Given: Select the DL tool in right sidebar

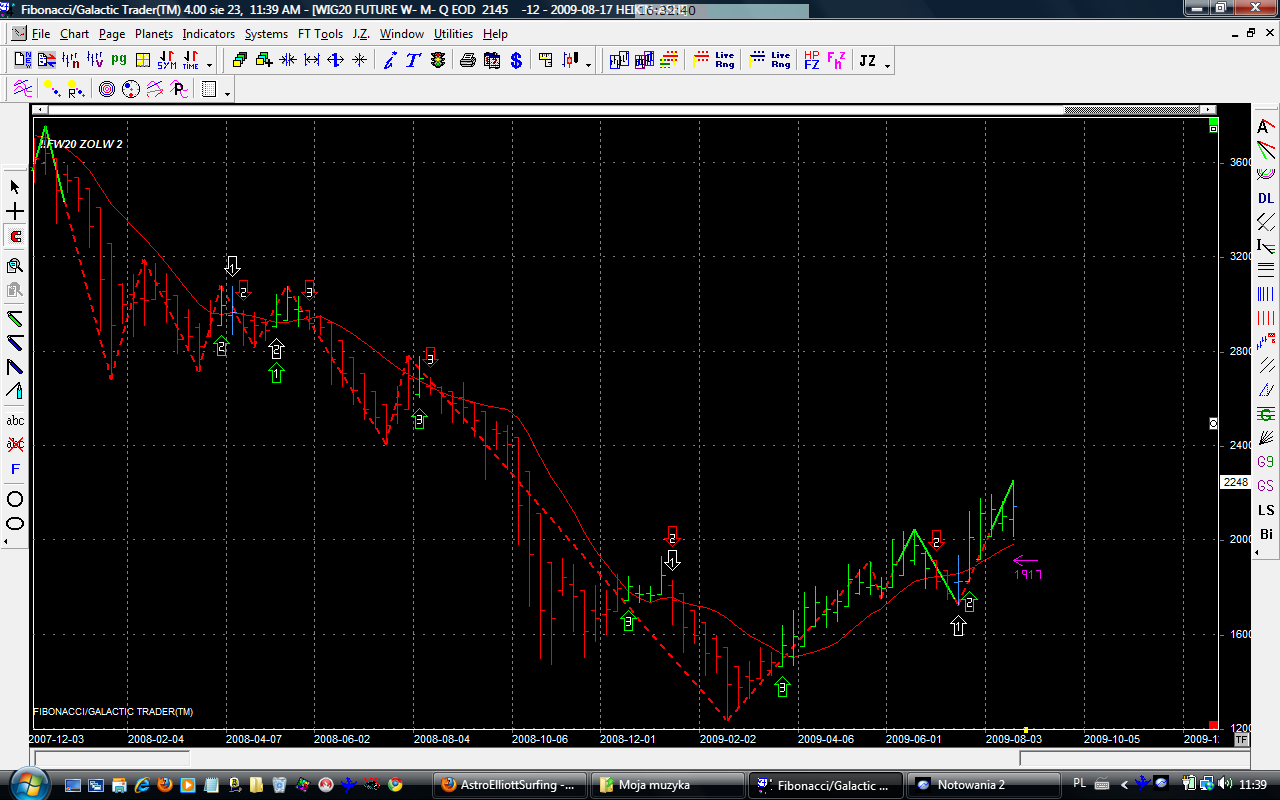Looking at the screenshot, I should 1266,198.
